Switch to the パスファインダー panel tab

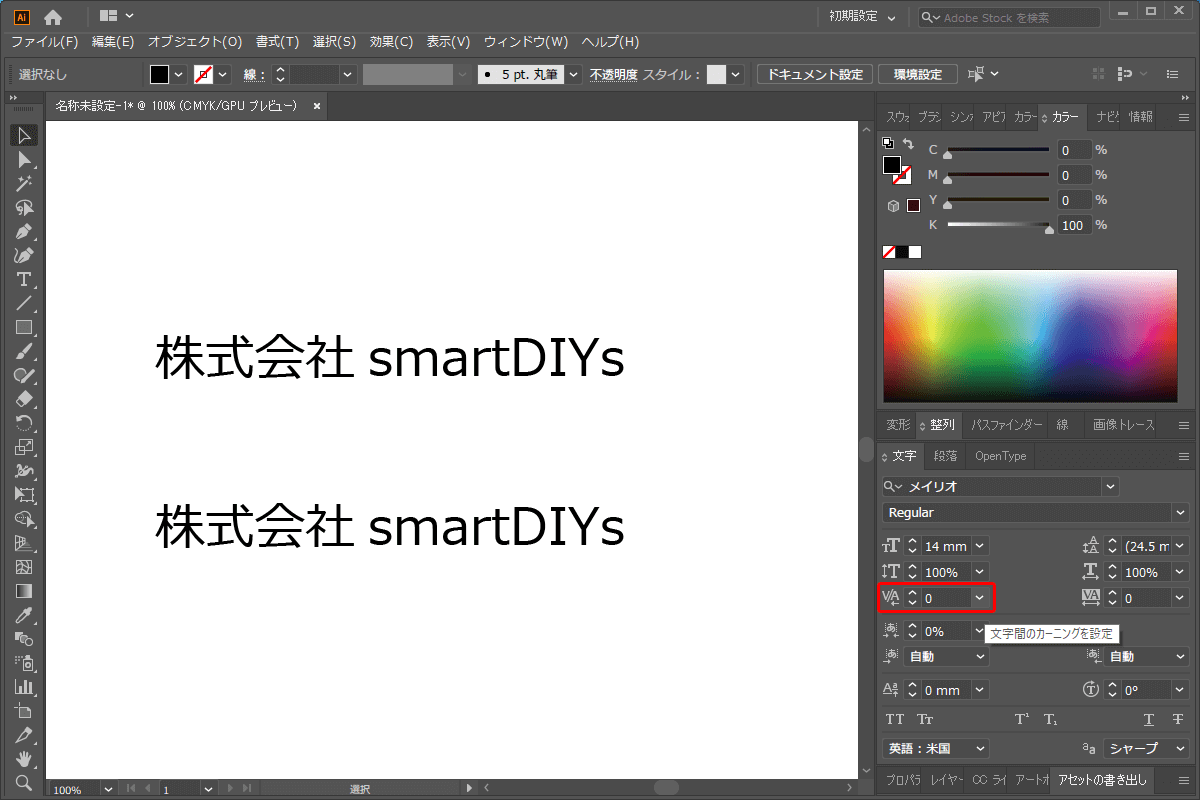[1007, 425]
